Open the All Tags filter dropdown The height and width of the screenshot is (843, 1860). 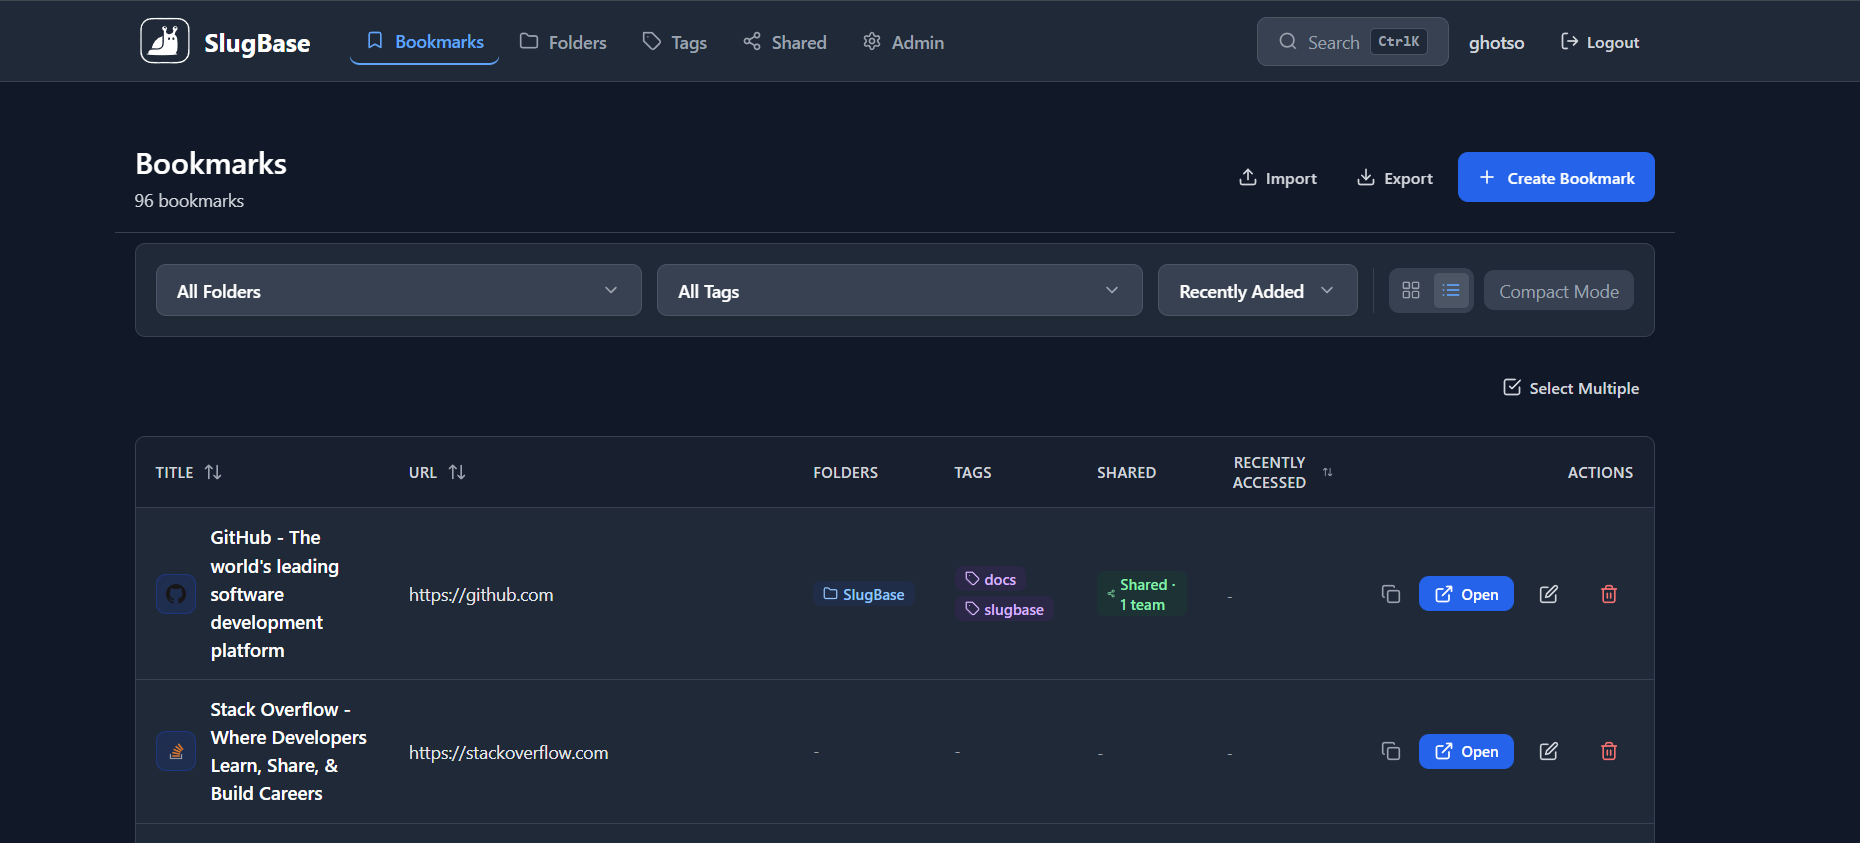pos(899,291)
